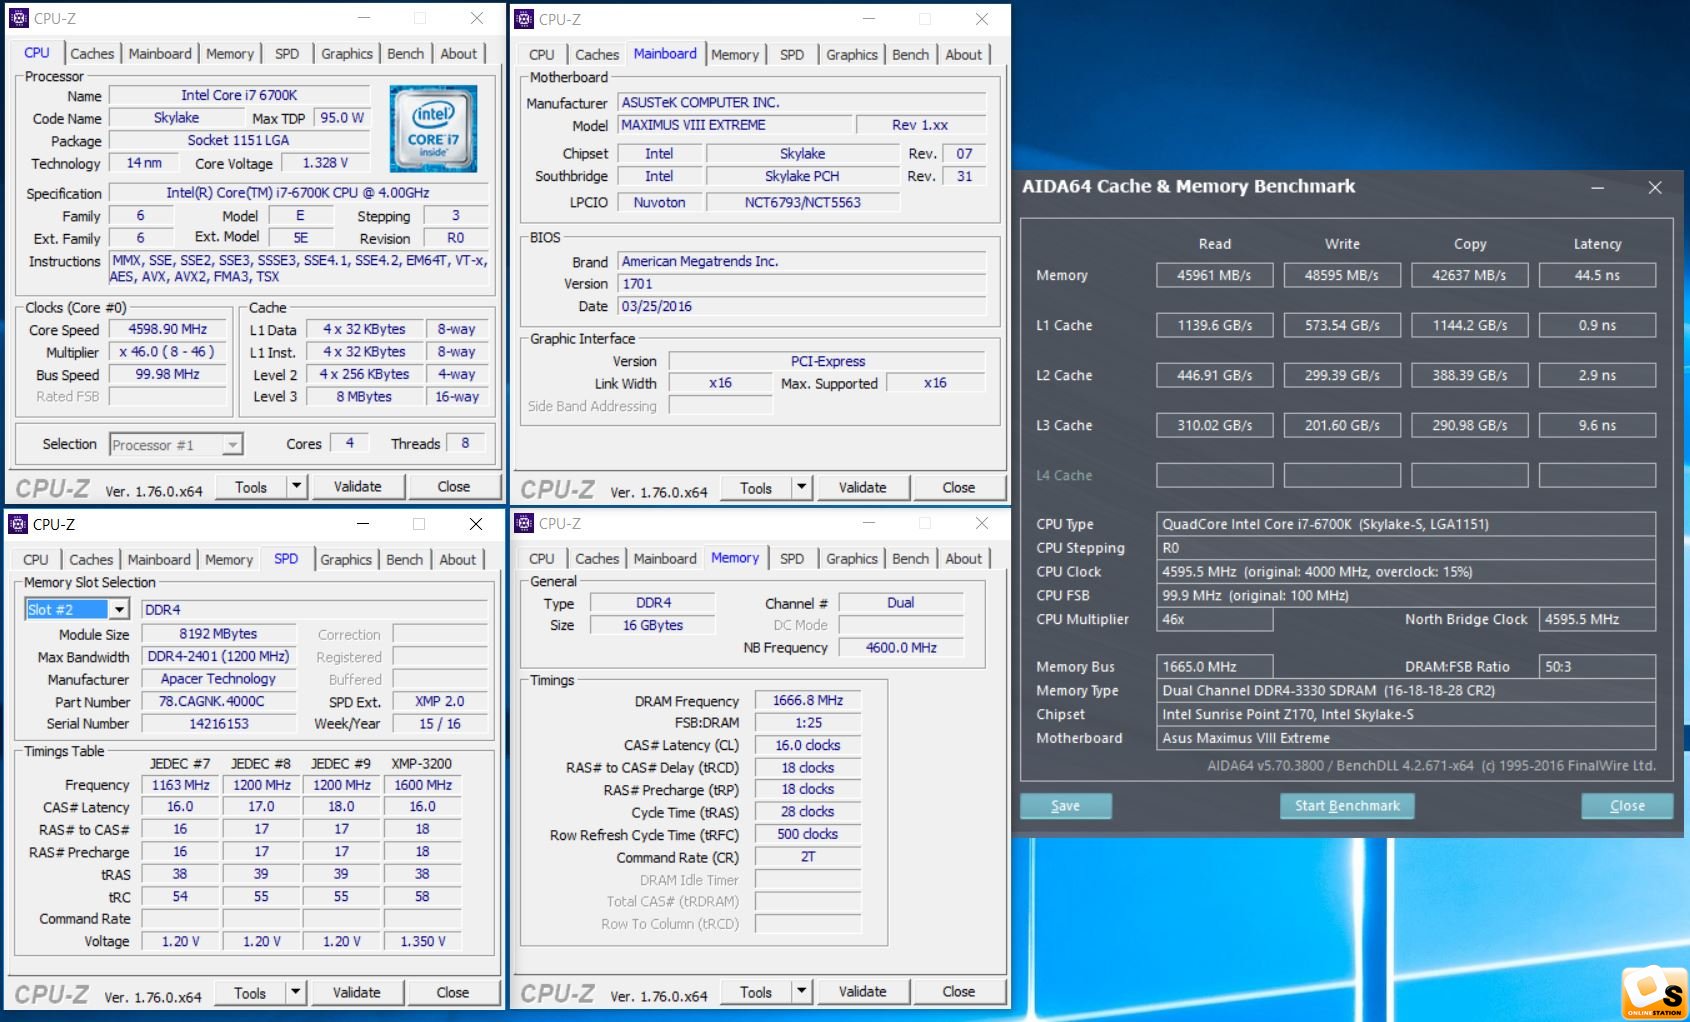
Task: Click Tools button in Mainboard window
Action: coord(756,488)
